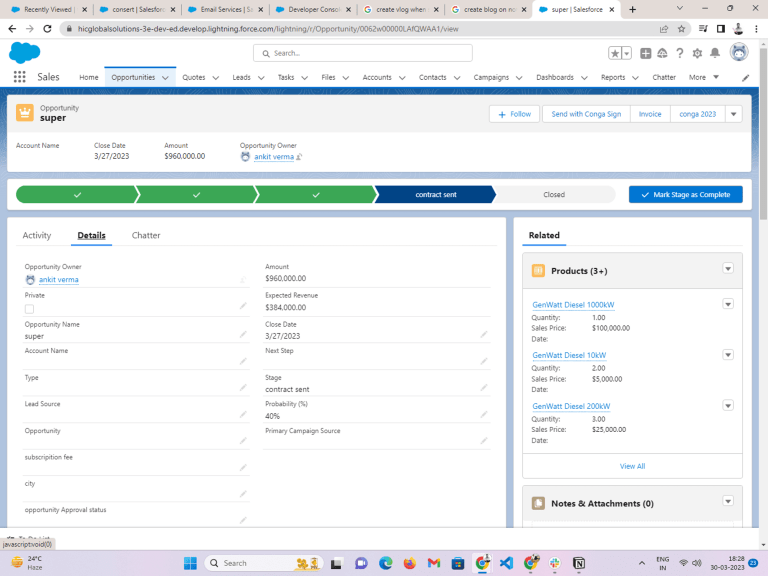768x576 pixels.
Task: Open the Salesforce Help question mark icon
Action: (680, 53)
